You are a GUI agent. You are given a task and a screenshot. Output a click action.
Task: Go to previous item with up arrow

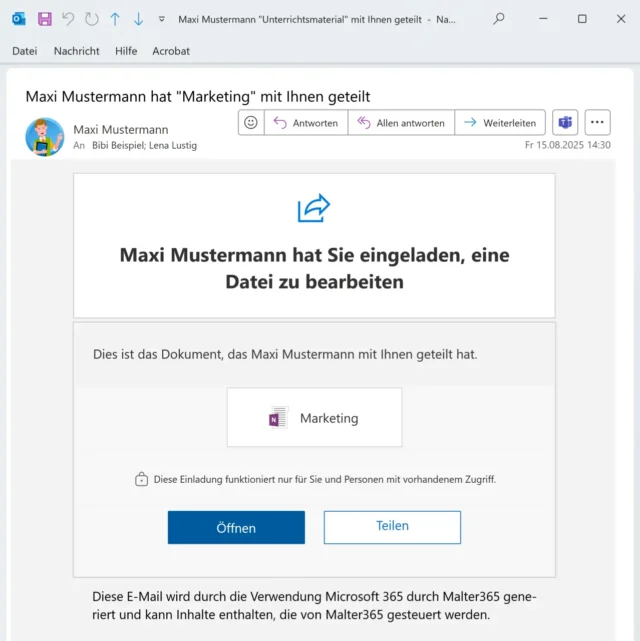click(115, 19)
